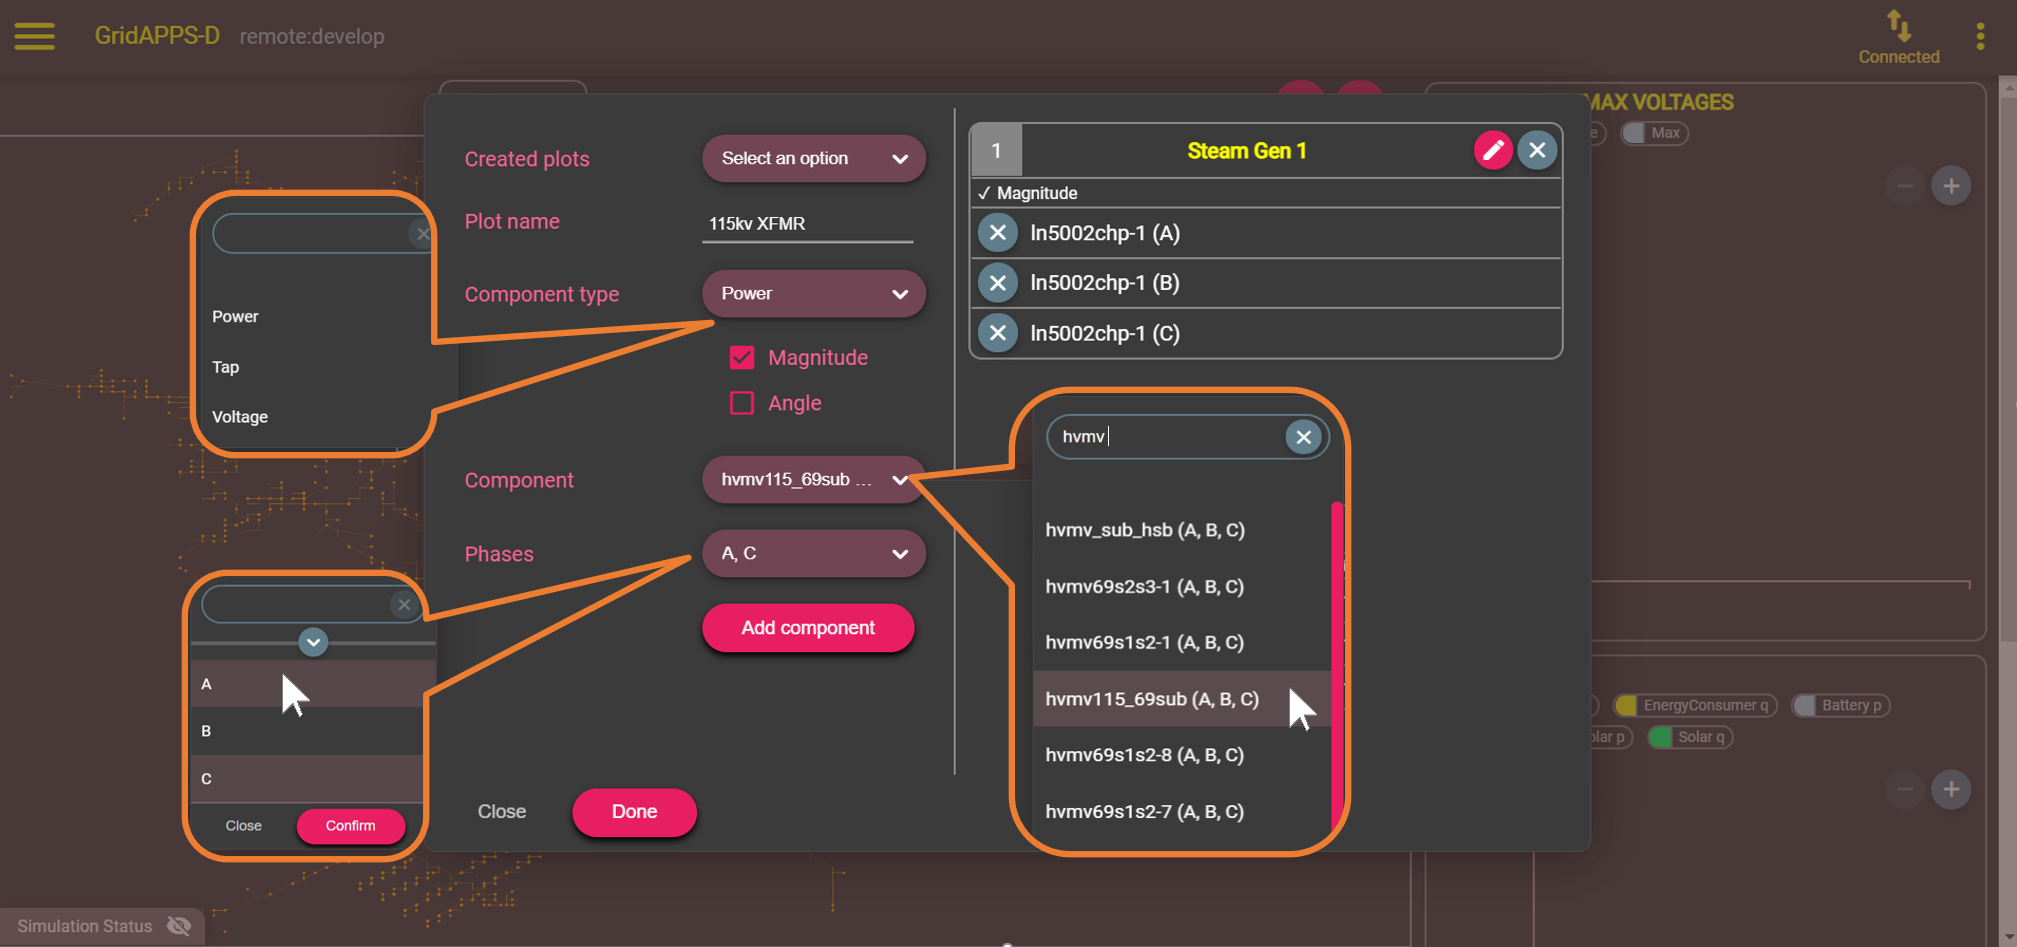
Task: Expand the Component type Power dropdown
Action: click(814, 294)
